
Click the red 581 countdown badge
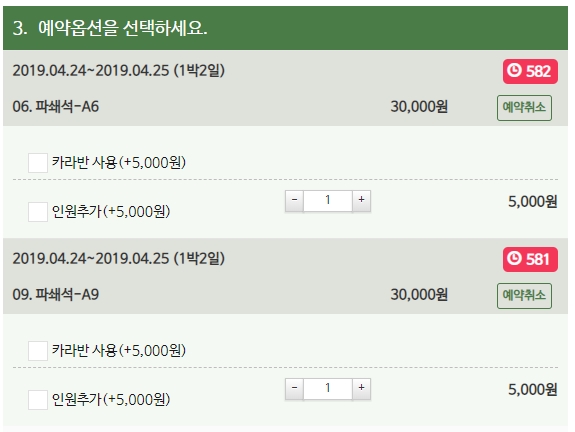point(530,259)
